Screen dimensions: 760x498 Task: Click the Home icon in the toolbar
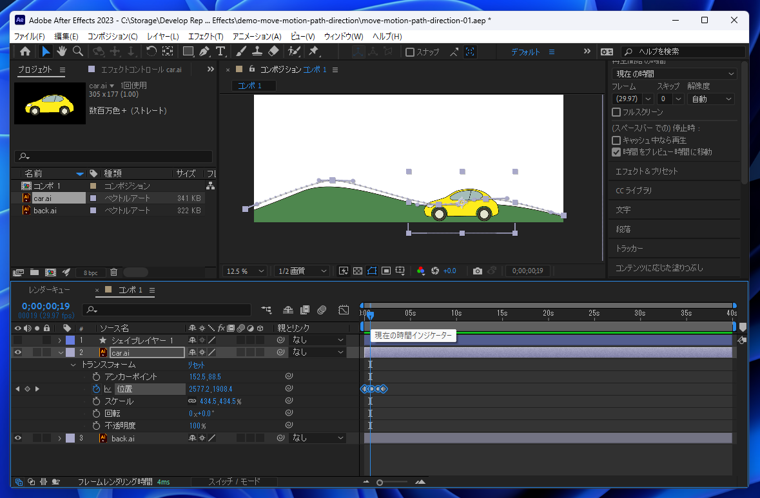click(x=25, y=51)
